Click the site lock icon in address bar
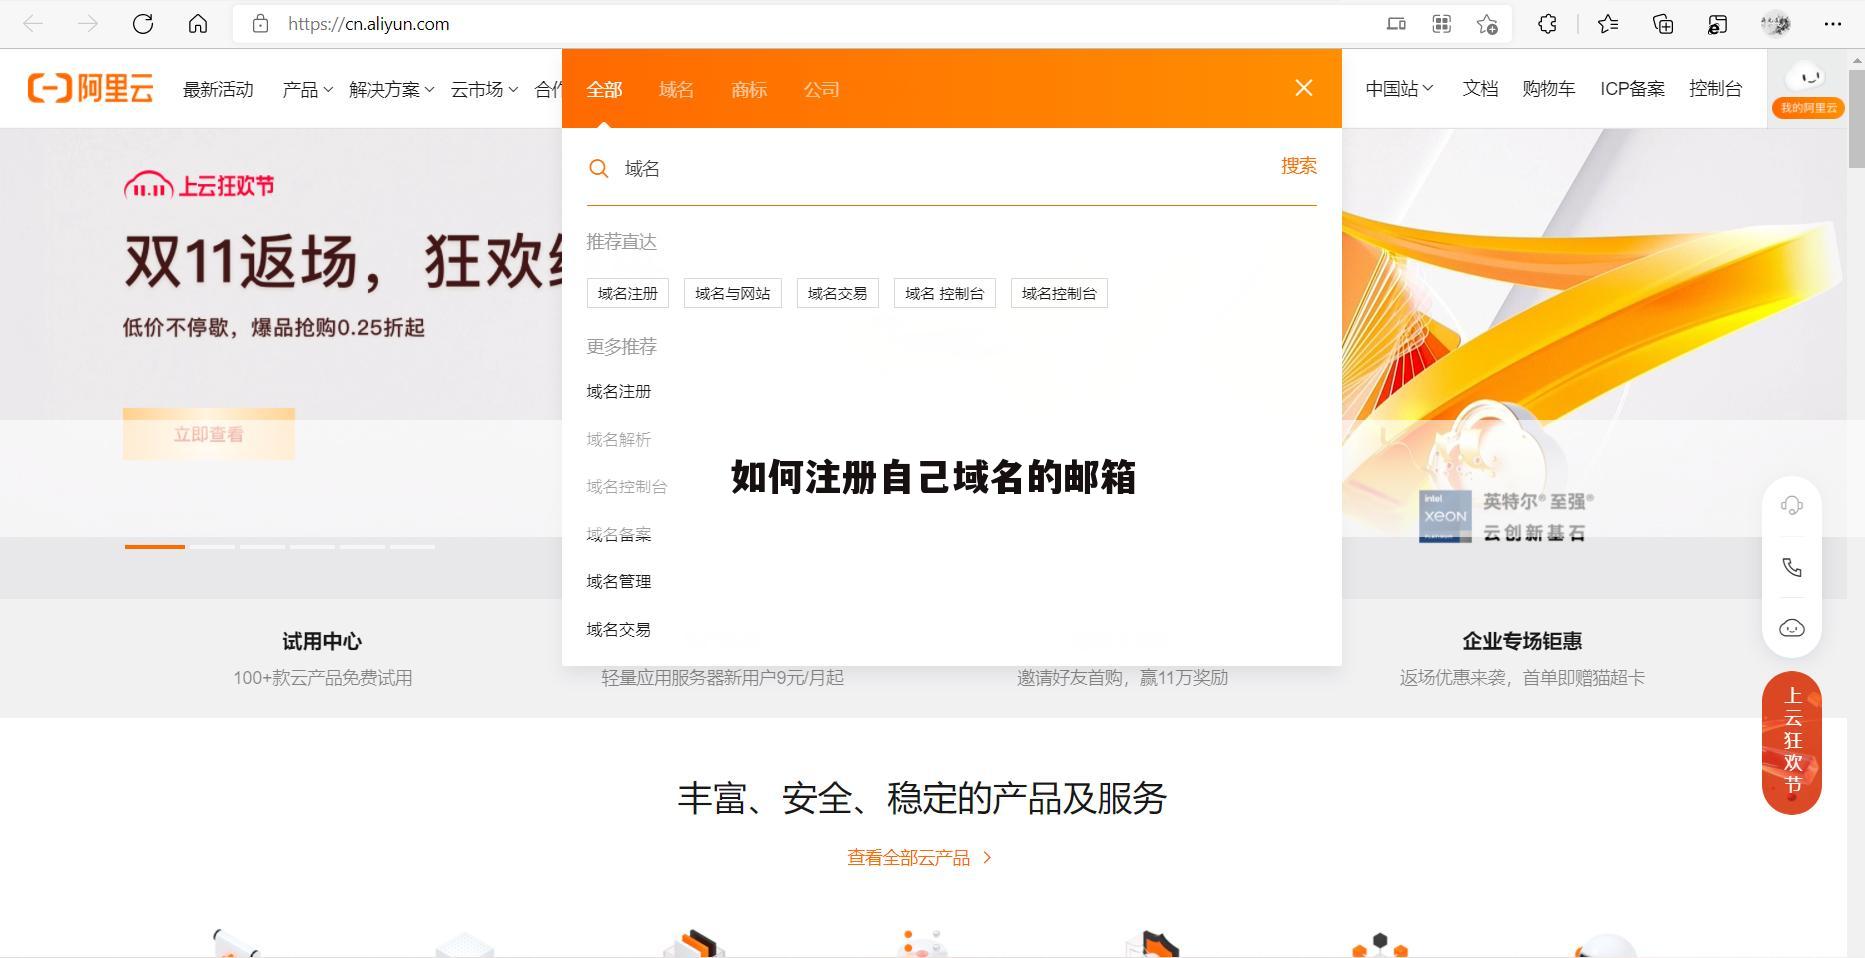Image resolution: width=1865 pixels, height=958 pixels. pyautogui.click(x=261, y=24)
